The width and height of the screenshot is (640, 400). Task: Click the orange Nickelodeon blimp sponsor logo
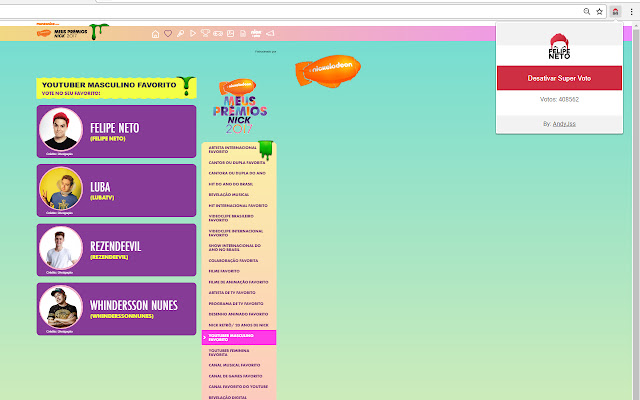pos(328,71)
